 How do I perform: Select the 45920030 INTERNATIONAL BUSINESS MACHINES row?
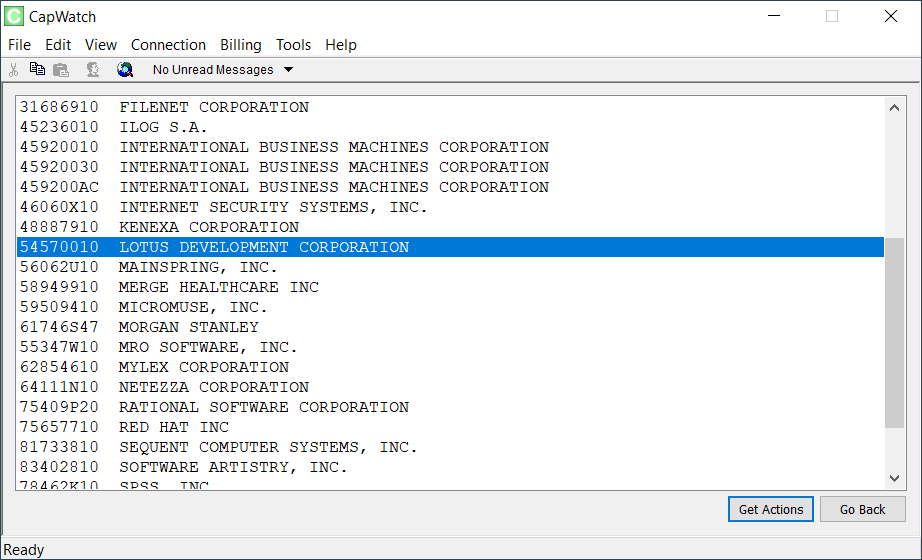point(450,167)
